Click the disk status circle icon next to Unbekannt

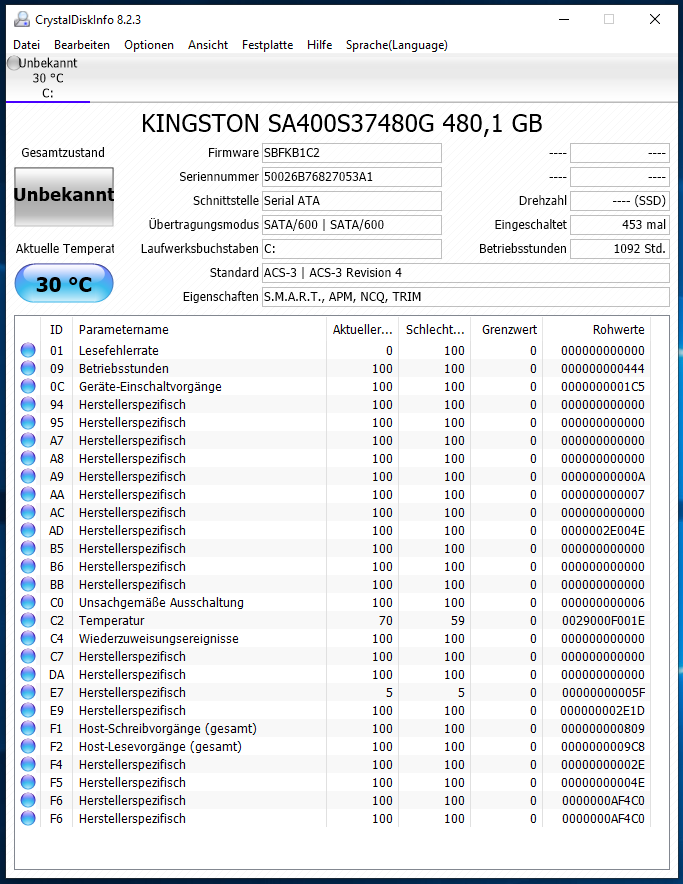pos(14,63)
